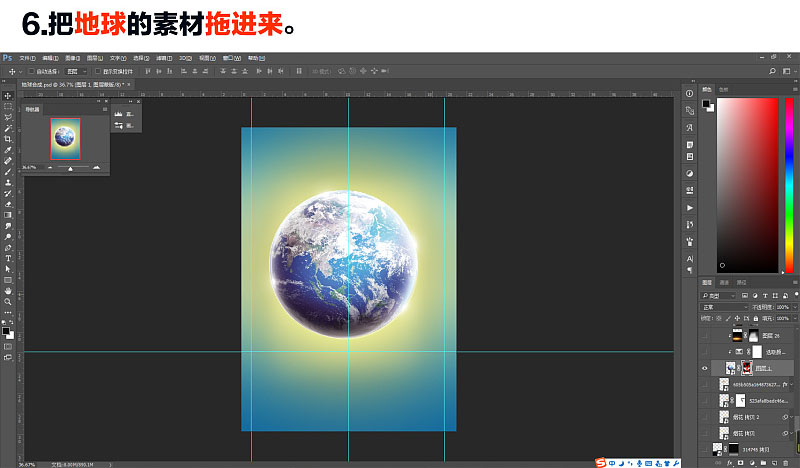This screenshot has height=468, width=800.
Task: Click the Navigator earth preview thumbnail
Action: click(x=65, y=138)
